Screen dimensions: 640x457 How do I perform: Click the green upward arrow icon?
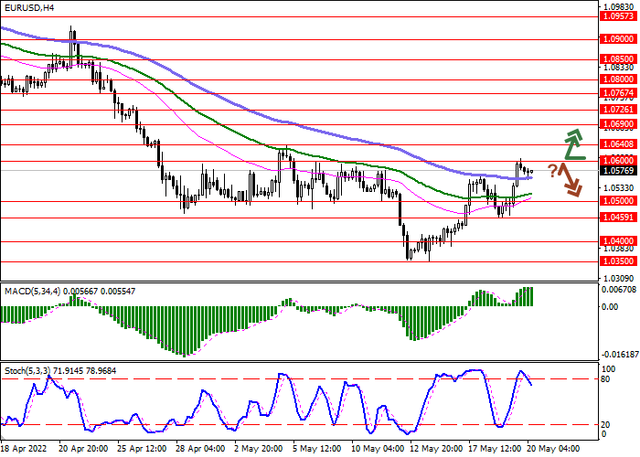click(x=573, y=144)
